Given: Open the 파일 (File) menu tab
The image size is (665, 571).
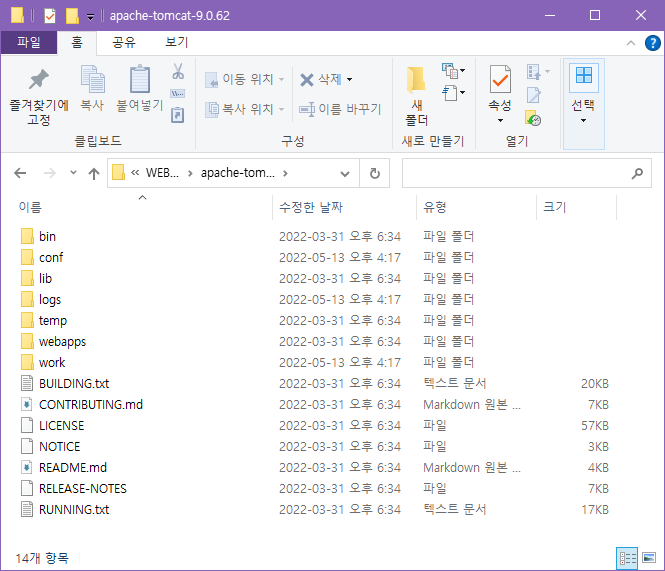Looking at the screenshot, I should [29, 42].
